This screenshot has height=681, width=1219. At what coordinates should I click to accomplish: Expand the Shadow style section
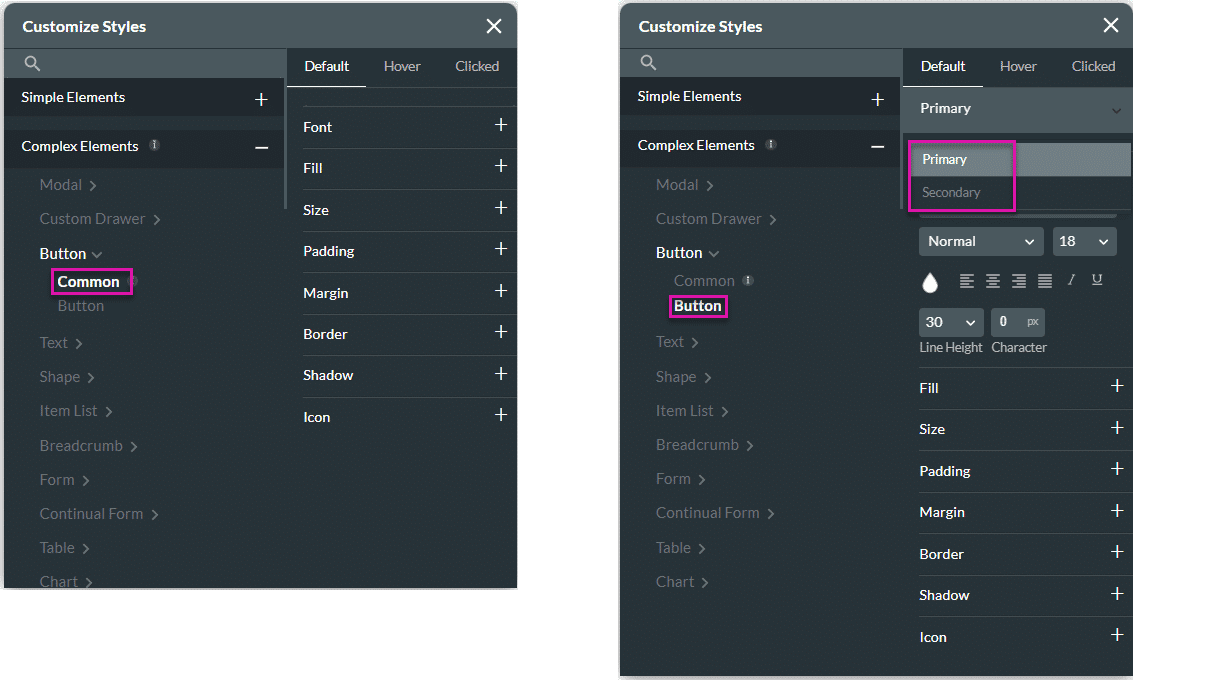tap(1117, 595)
